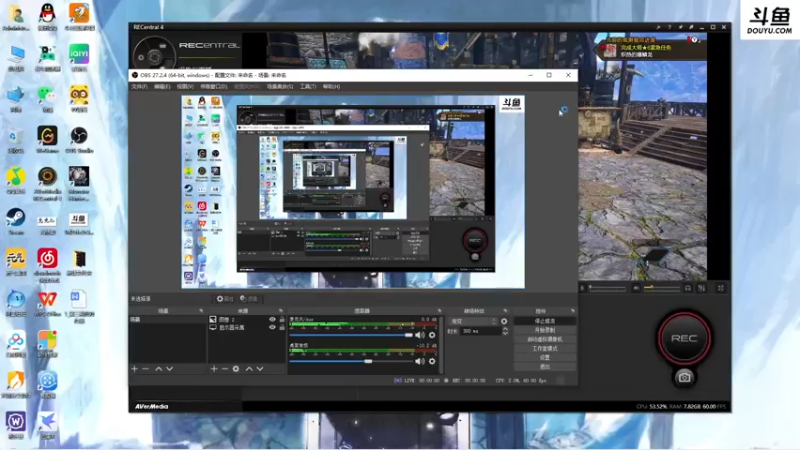Undock the scene transitions panel
This screenshot has height=450, width=800.
click(x=506, y=311)
